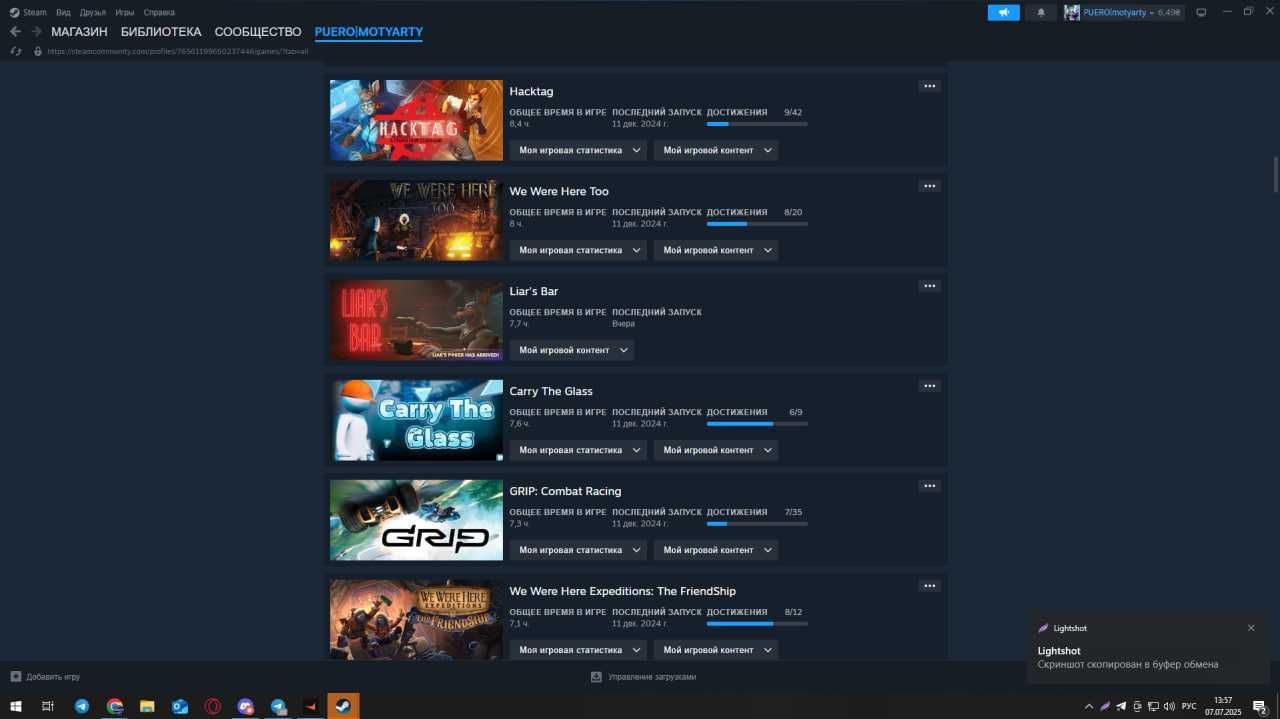Open Google Chrome from the taskbar
This screenshot has height=719, width=1280.
pyautogui.click(x=115, y=706)
